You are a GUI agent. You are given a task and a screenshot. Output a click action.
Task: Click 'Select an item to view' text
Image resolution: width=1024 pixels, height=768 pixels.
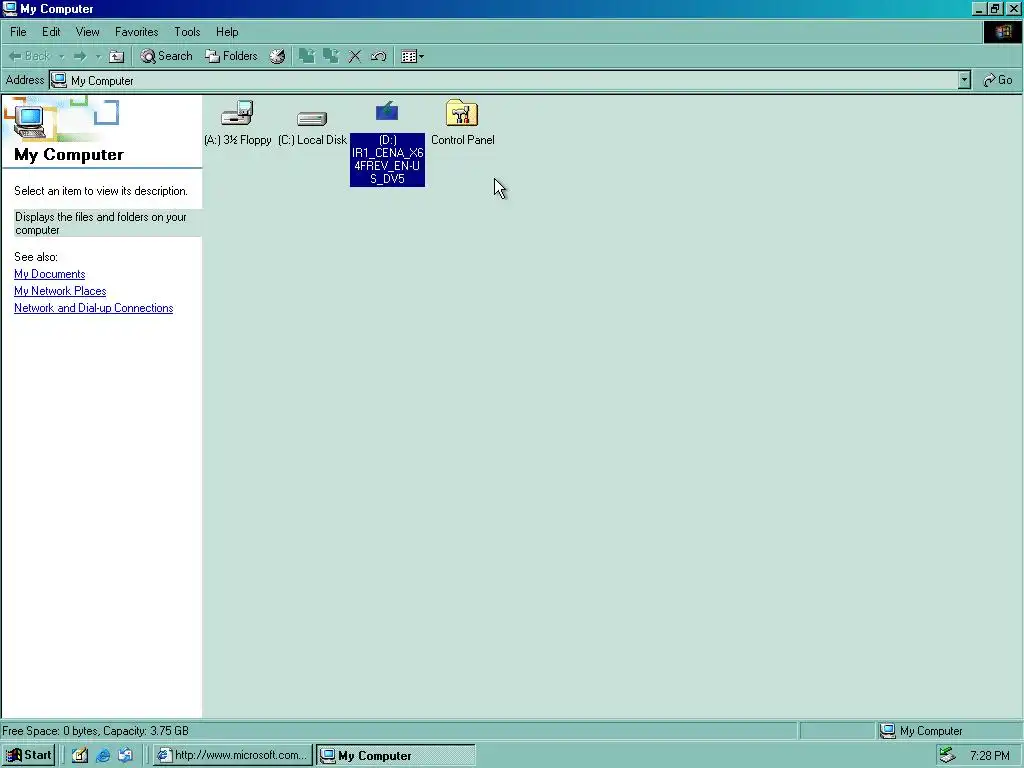(x=101, y=191)
